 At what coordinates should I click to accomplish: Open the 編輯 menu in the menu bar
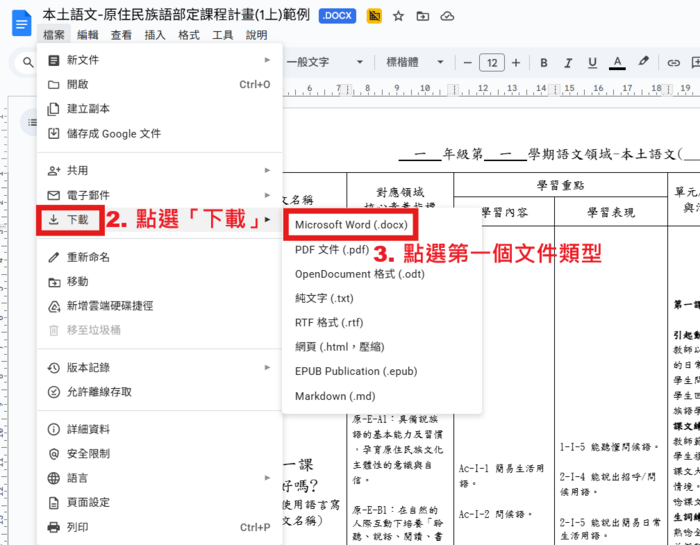tap(88, 35)
